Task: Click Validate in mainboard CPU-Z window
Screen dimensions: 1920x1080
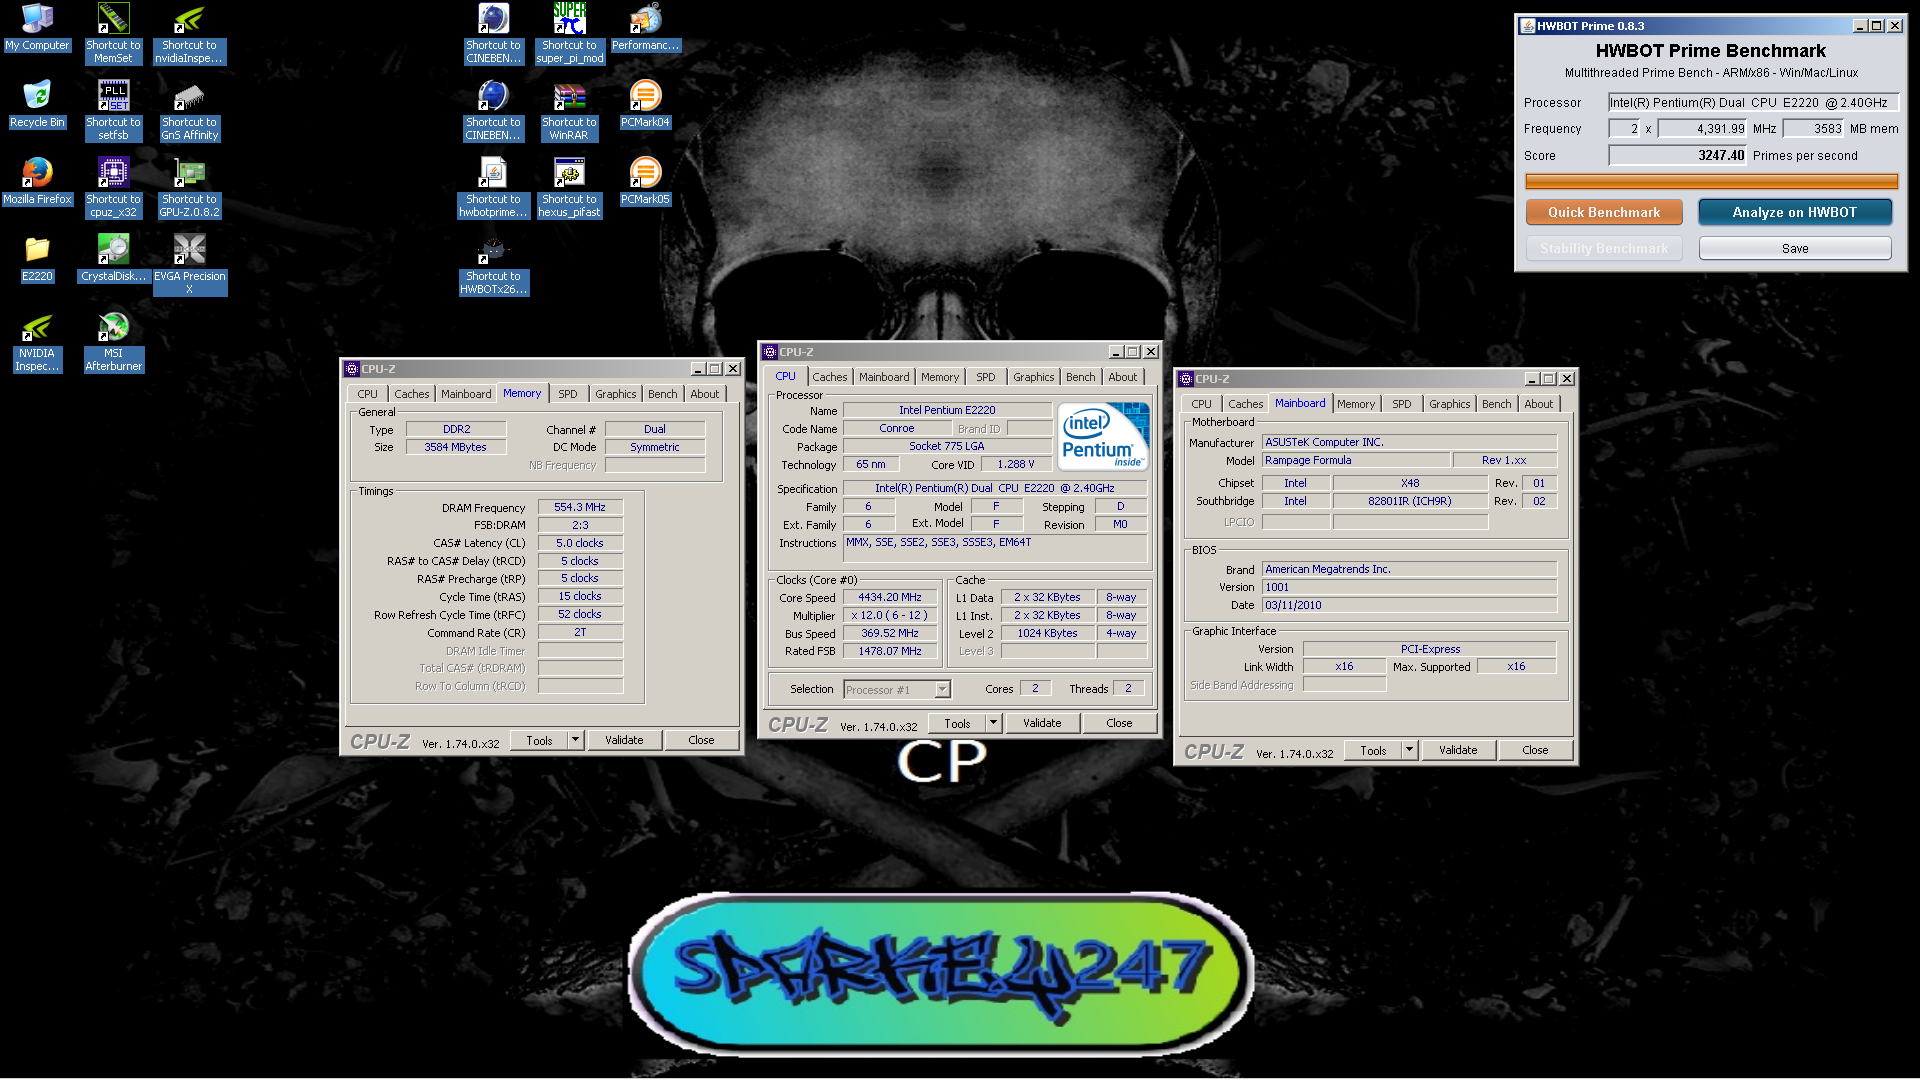Action: click(1458, 750)
